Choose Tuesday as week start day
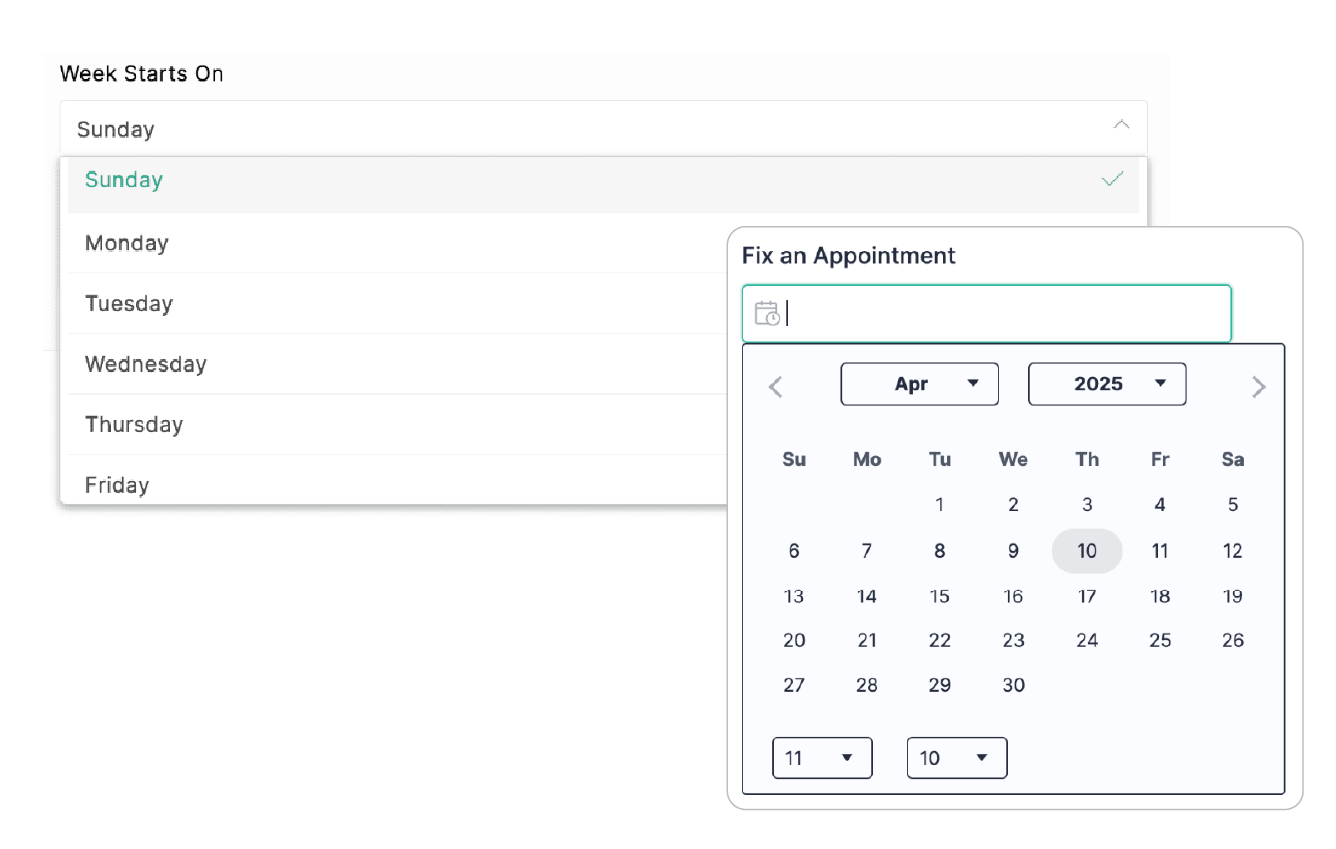Viewport: 1336px width, 849px height. click(129, 304)
